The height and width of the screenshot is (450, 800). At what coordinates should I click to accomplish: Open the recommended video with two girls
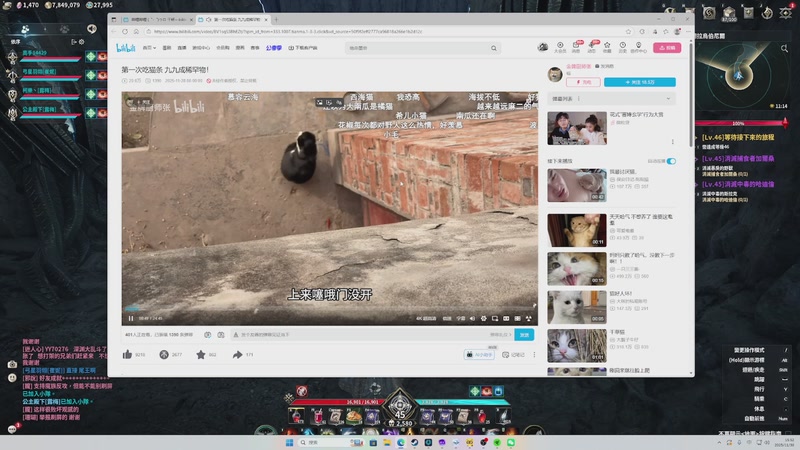tap(577, 128)
